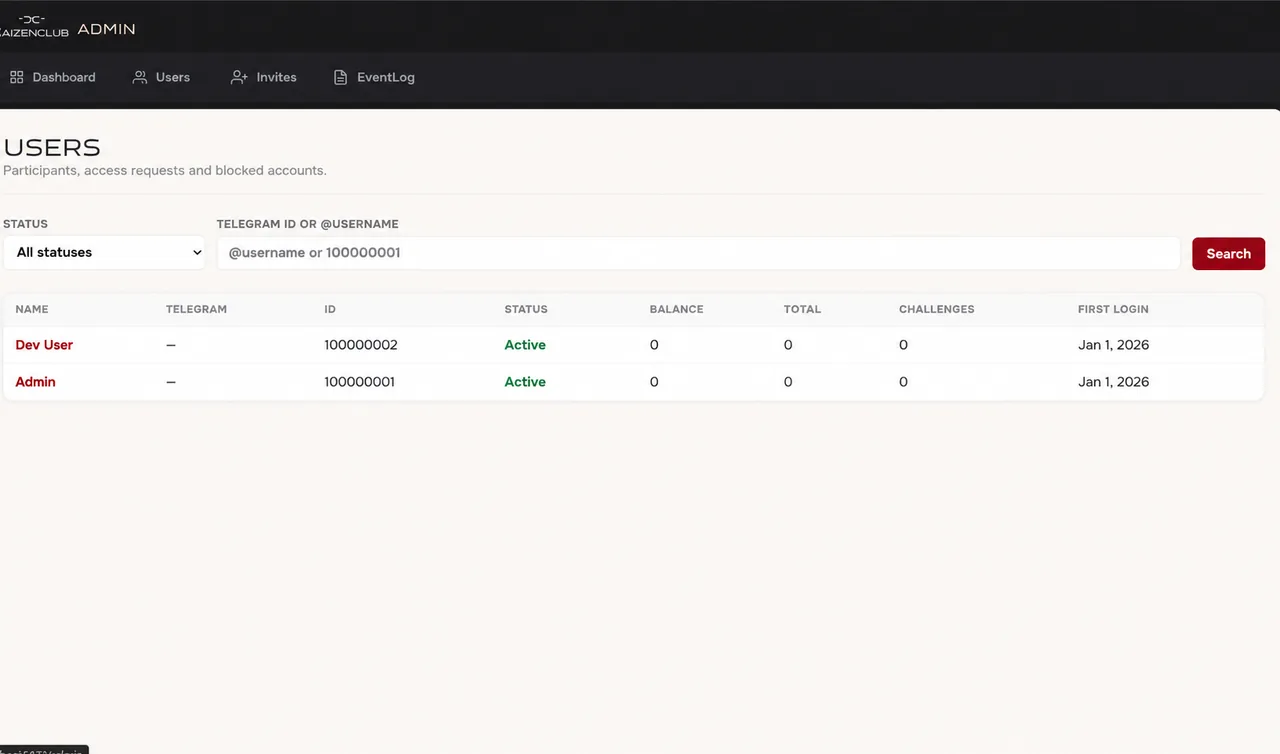This screenshot has height=754, width=1280.
Task: Click the balance value in Admin row
Action: [654, 382]
